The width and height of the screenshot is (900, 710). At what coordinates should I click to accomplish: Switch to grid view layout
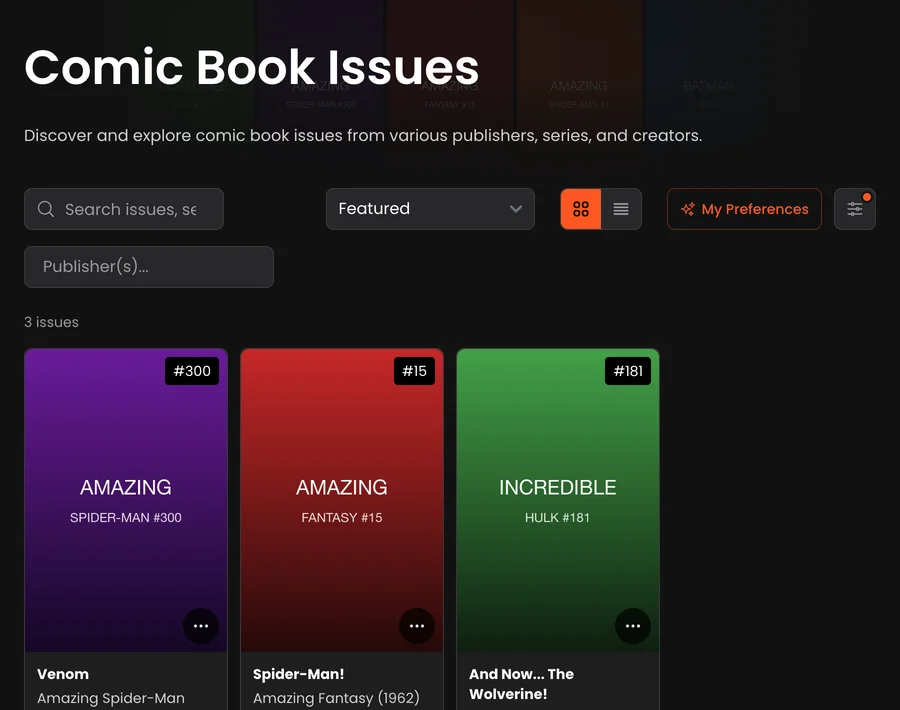click(x=581, y=209)
